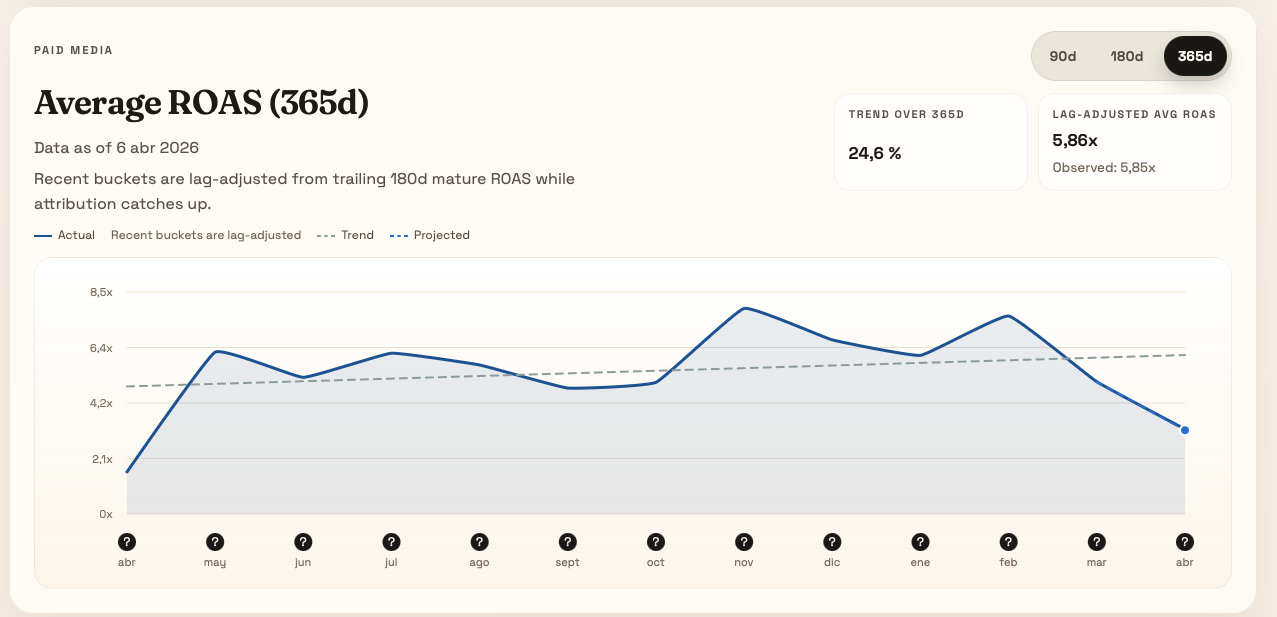Select the 180d time range
The height and width of the screenshot is (617, 1277).
tap(1127, 56)
